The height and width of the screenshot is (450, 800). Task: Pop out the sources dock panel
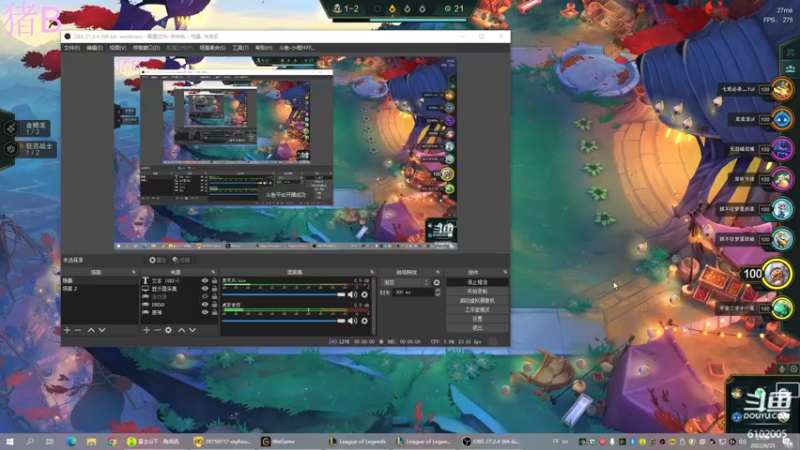coord(213,272)
